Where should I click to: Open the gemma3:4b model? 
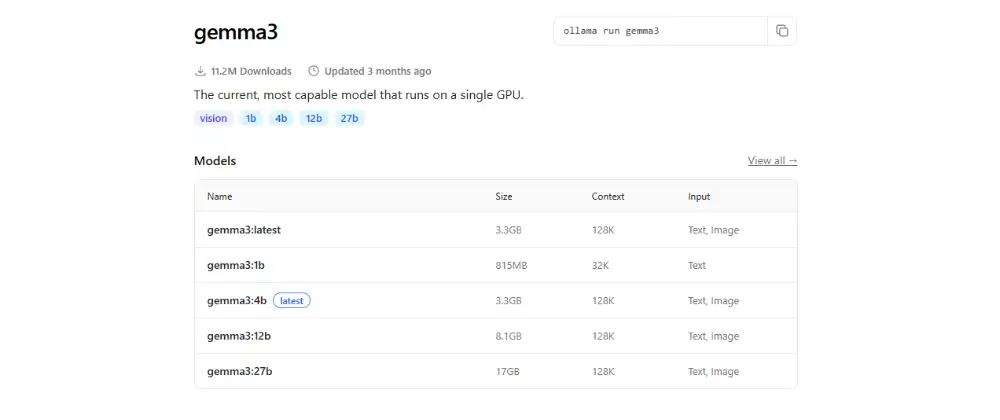[237, 301]
